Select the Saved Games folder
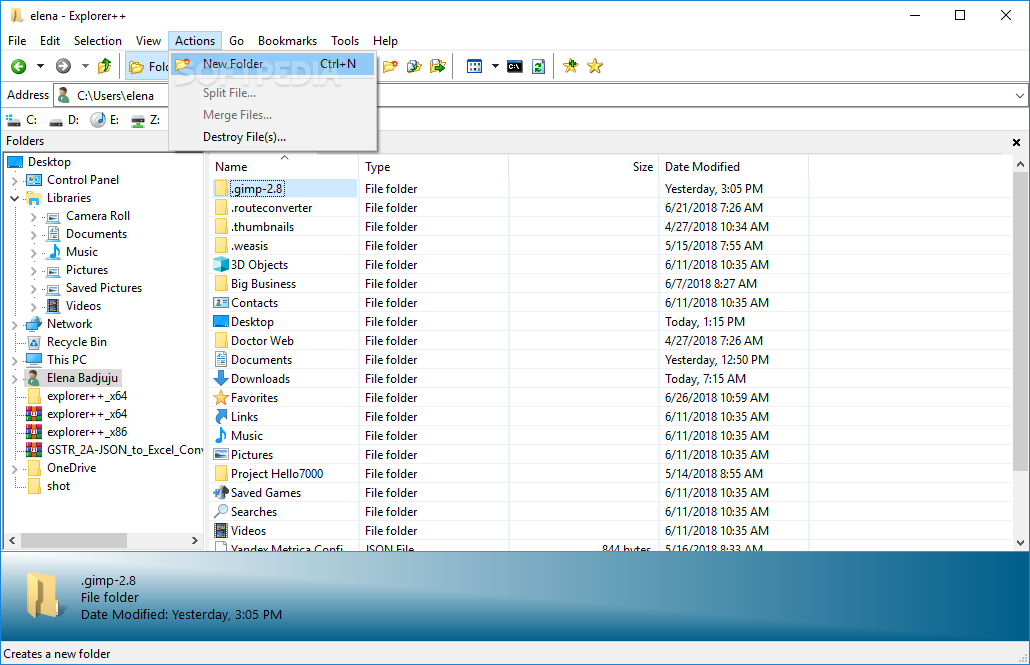This screenshot has height=665, width=1030. click(265, 493)
